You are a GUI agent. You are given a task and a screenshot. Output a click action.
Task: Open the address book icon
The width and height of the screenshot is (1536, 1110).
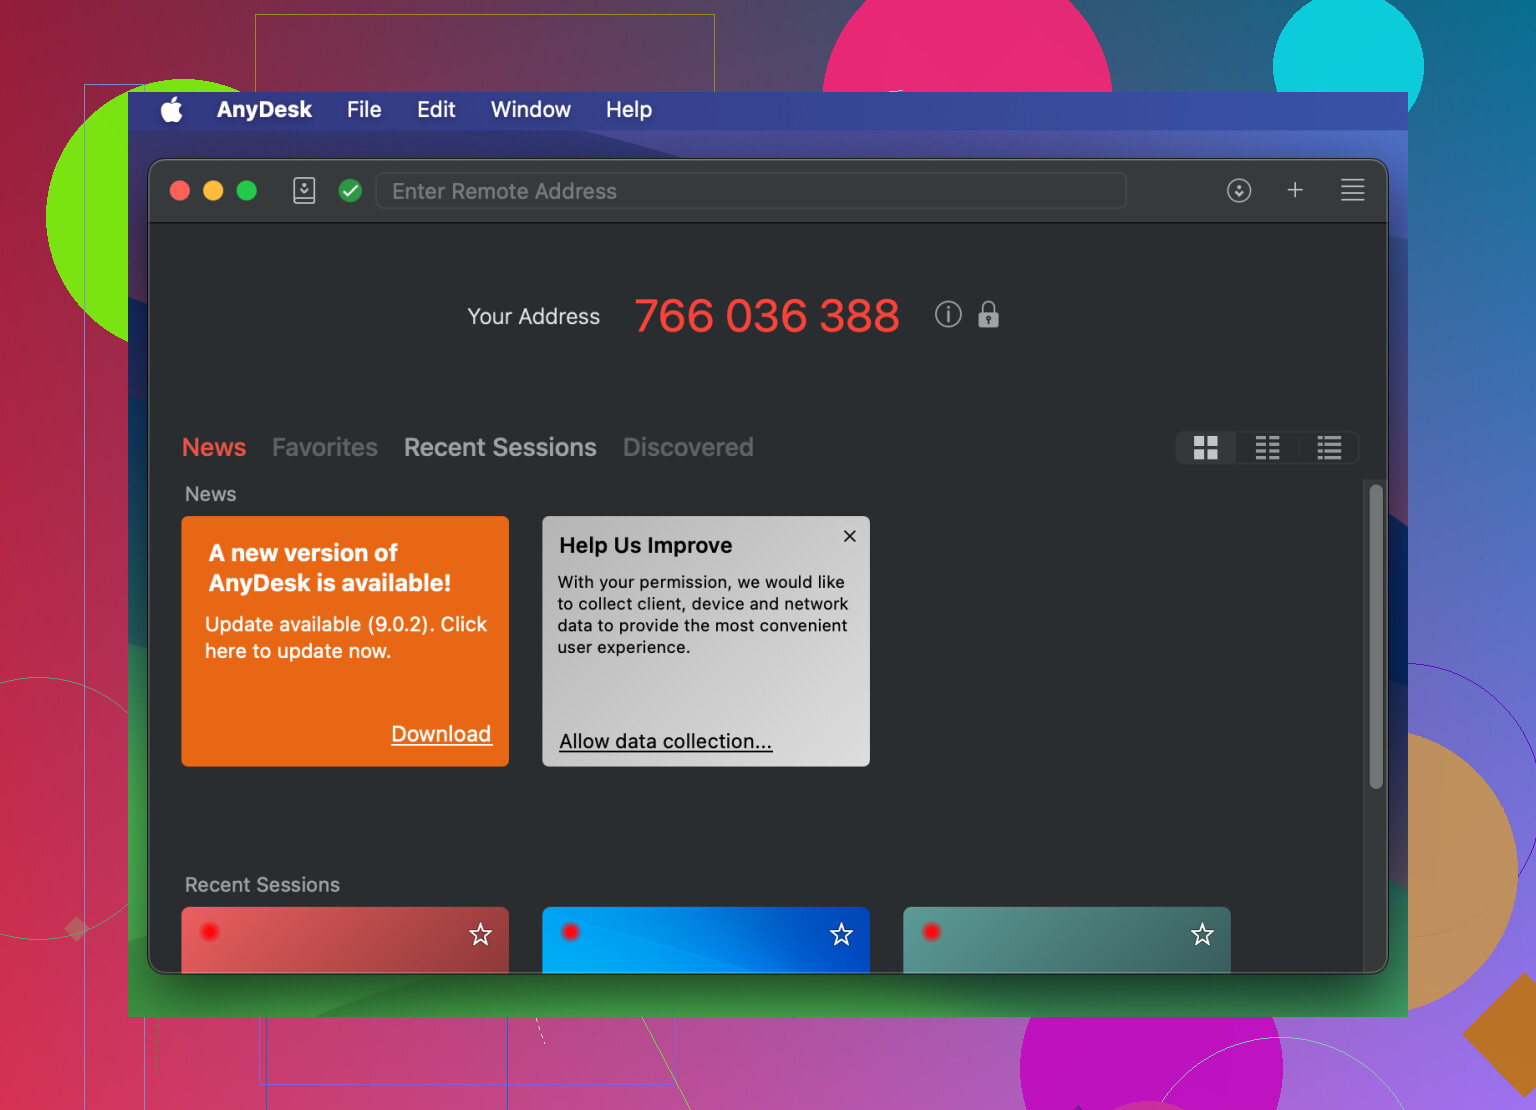(304, 190)
